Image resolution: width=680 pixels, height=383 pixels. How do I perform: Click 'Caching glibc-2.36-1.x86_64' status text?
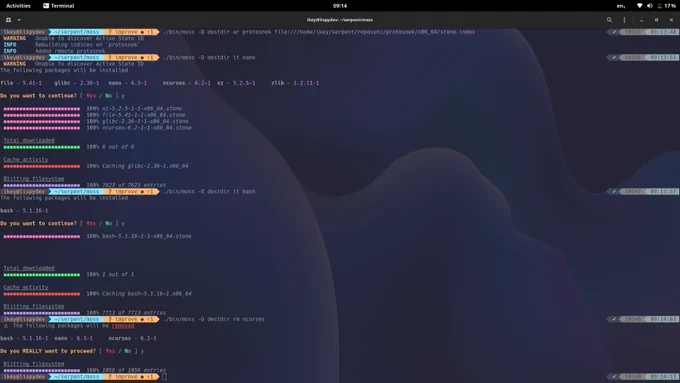tap(145, 166)
